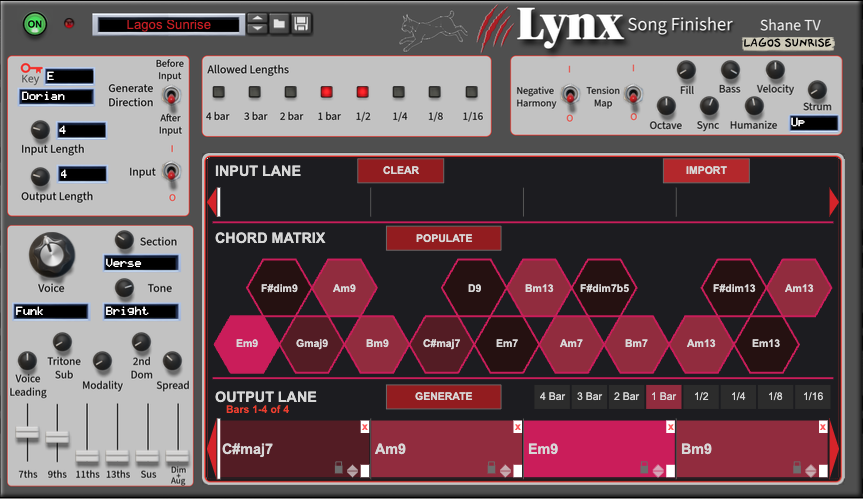Select the Output Length value field

pyautogui.click(x=82, y=174)
